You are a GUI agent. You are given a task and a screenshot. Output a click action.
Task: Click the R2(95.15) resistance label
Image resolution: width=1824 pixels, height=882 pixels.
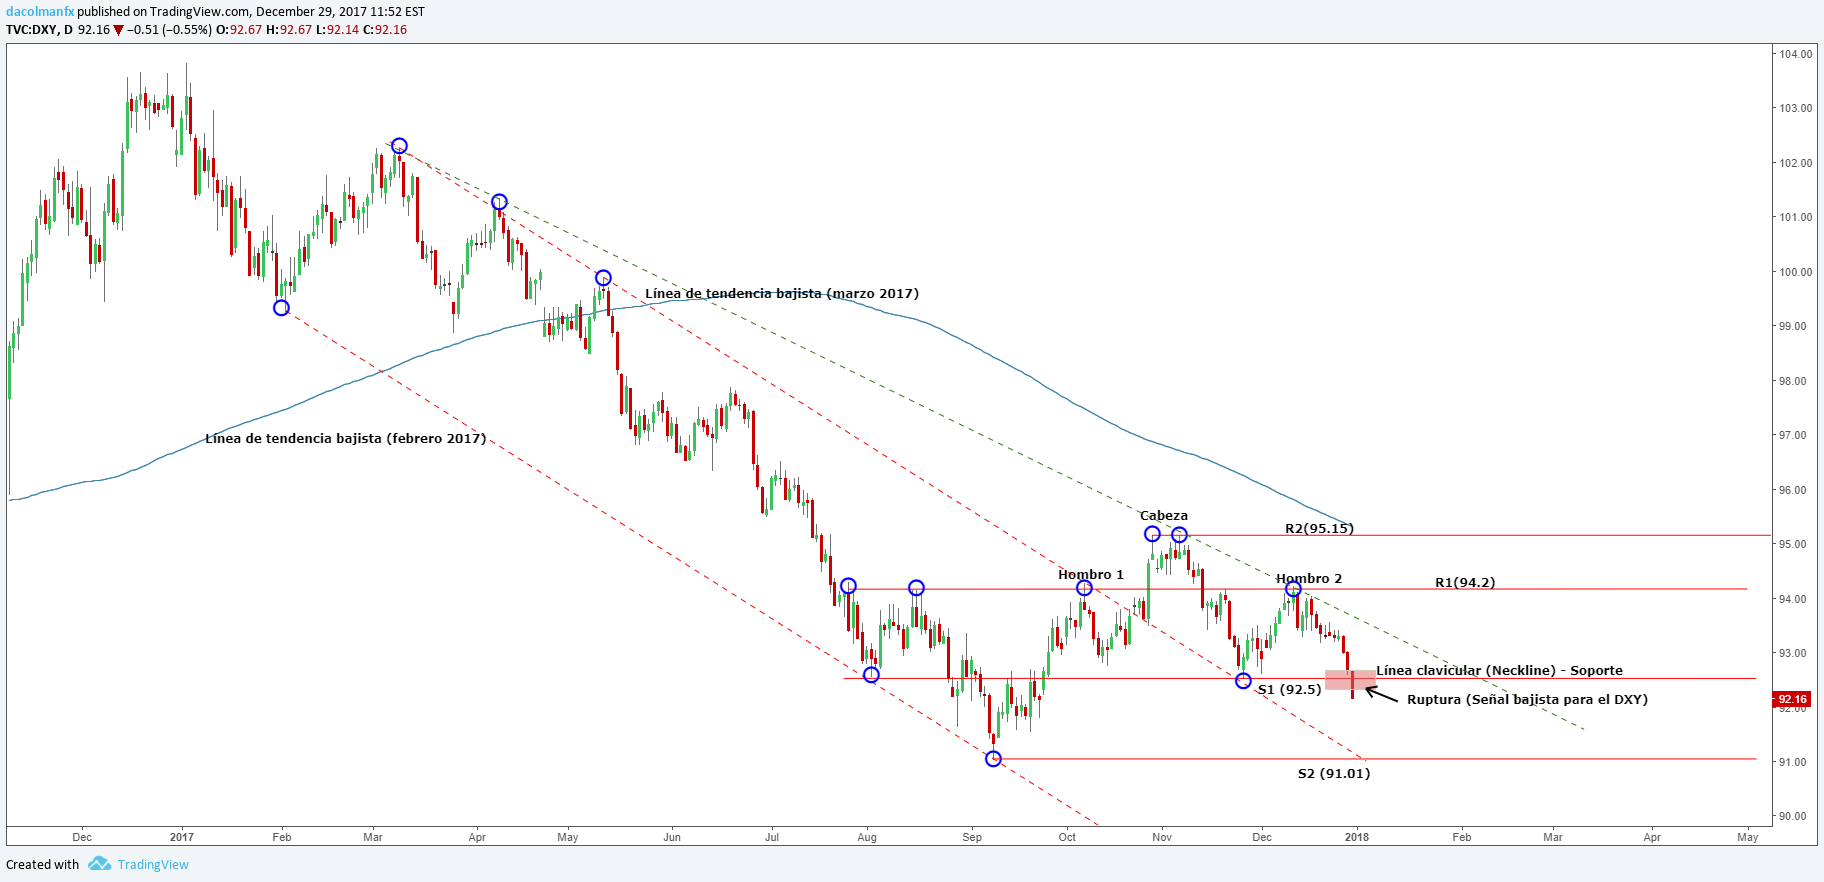point(1319,528)
